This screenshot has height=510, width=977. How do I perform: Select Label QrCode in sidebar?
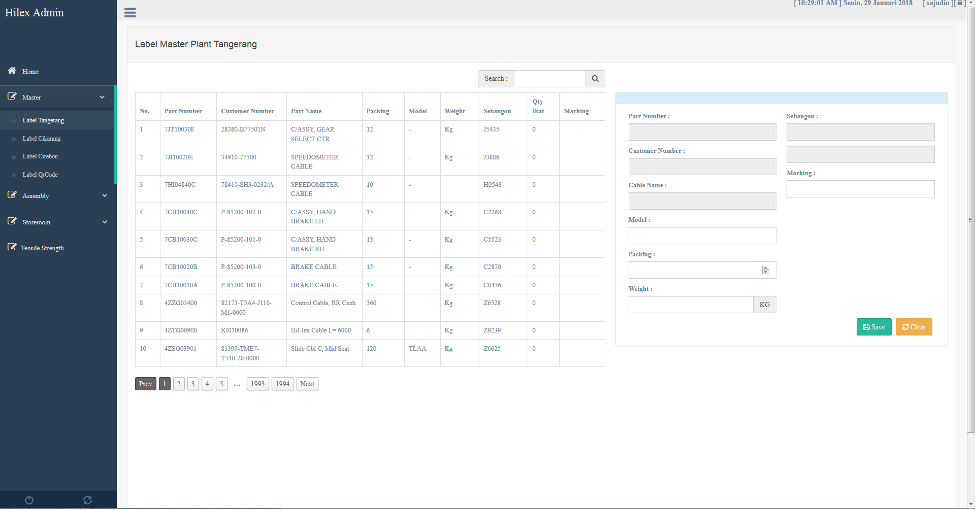point(40,174)
